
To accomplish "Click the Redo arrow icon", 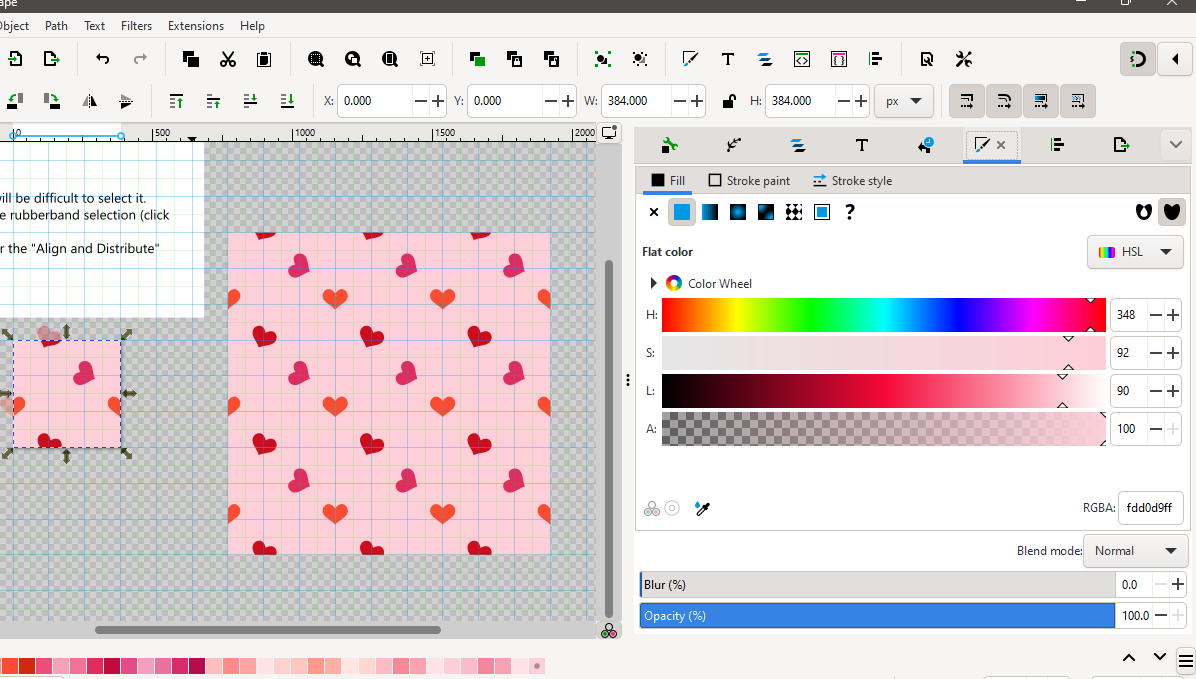I will point(140,59).
